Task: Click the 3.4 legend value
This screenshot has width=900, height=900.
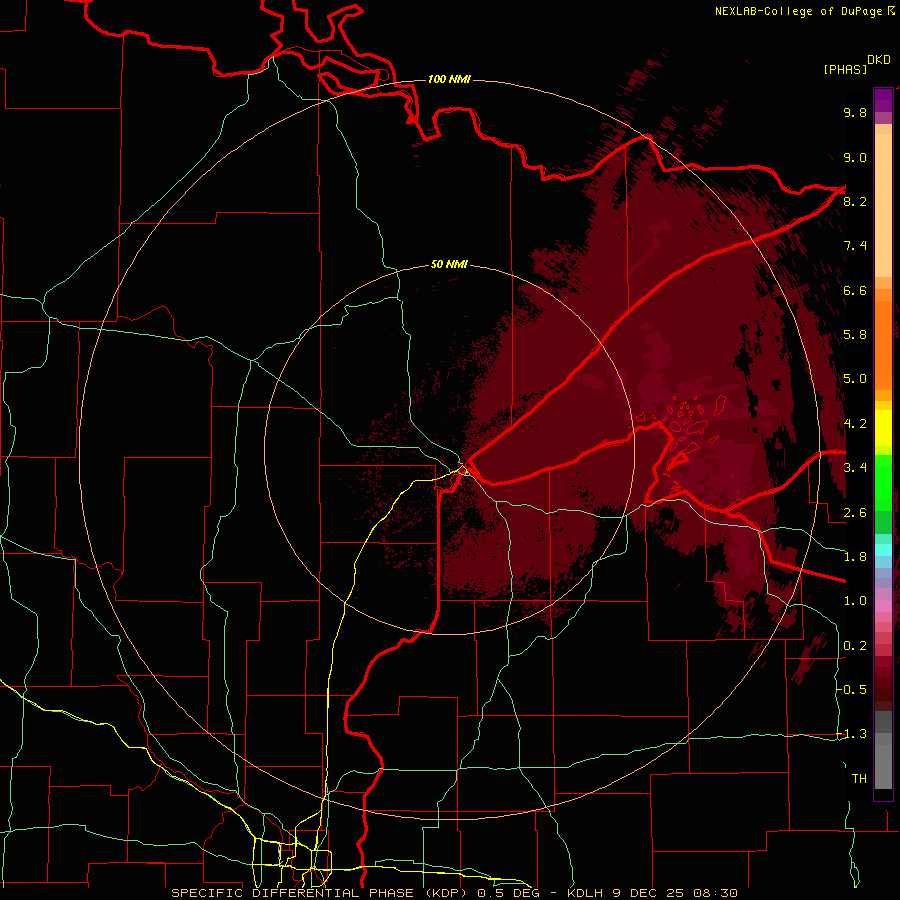Action: 855,468
